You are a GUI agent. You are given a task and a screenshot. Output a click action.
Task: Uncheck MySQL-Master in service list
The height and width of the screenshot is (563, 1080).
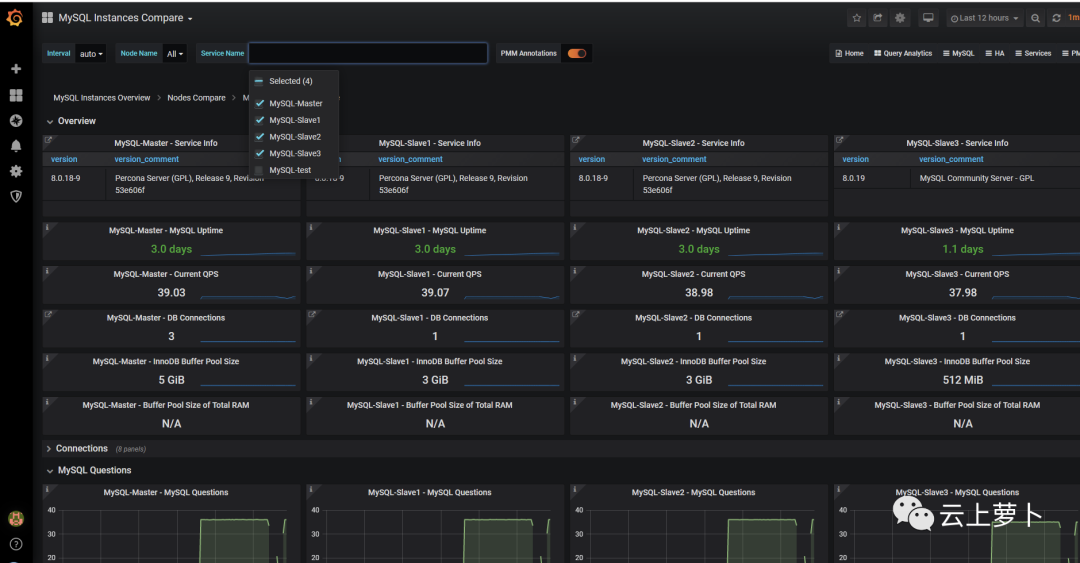click(x=260, y=103)
